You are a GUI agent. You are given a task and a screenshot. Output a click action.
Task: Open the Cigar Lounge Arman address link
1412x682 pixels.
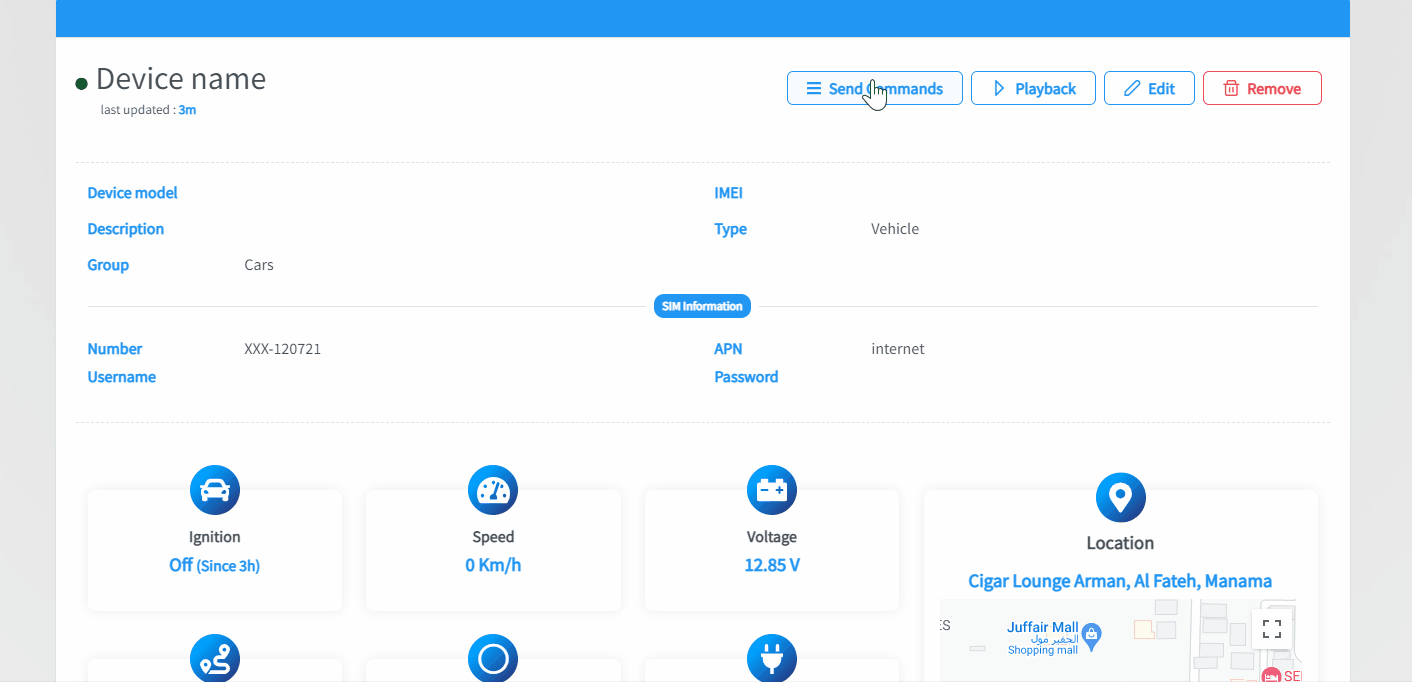point(1120,581)
